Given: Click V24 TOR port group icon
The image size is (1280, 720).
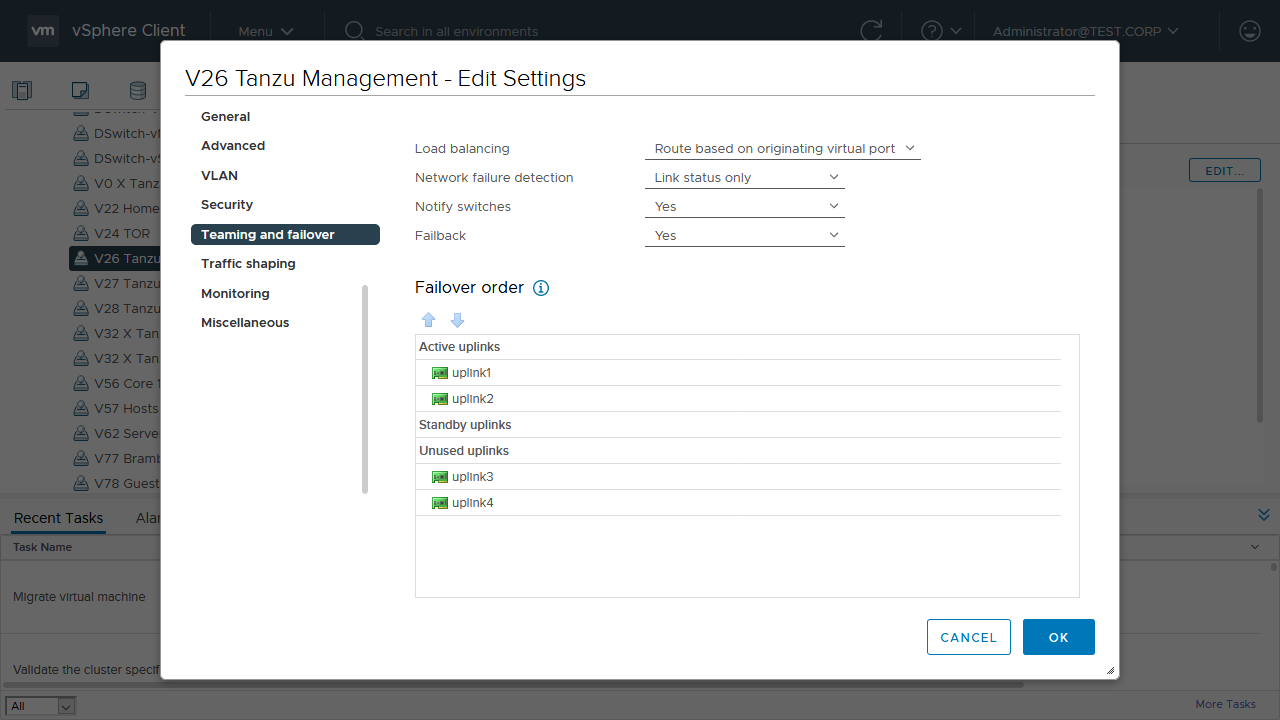Looking at the screenshot, I should pos(82,234).
